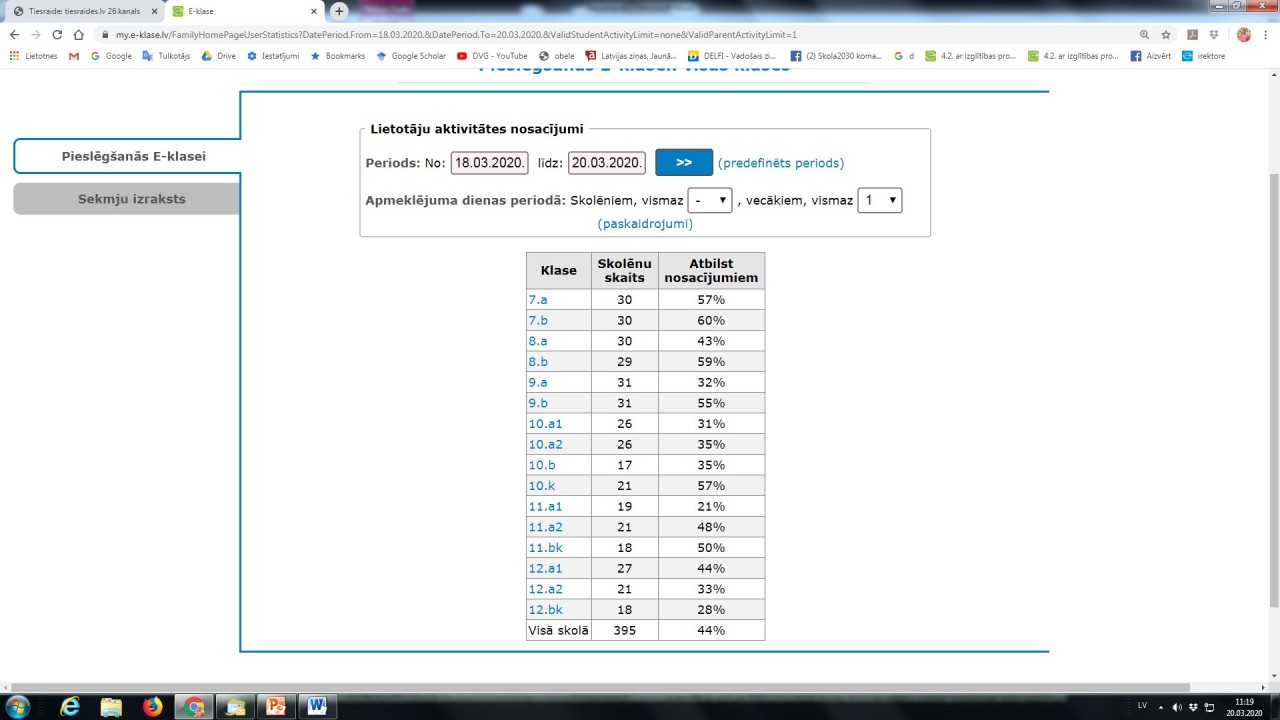Switch to the Tiesraide browser tab
Image resolution: width=1280 pixels, height=720 pixels.
(x=80, y=11)
